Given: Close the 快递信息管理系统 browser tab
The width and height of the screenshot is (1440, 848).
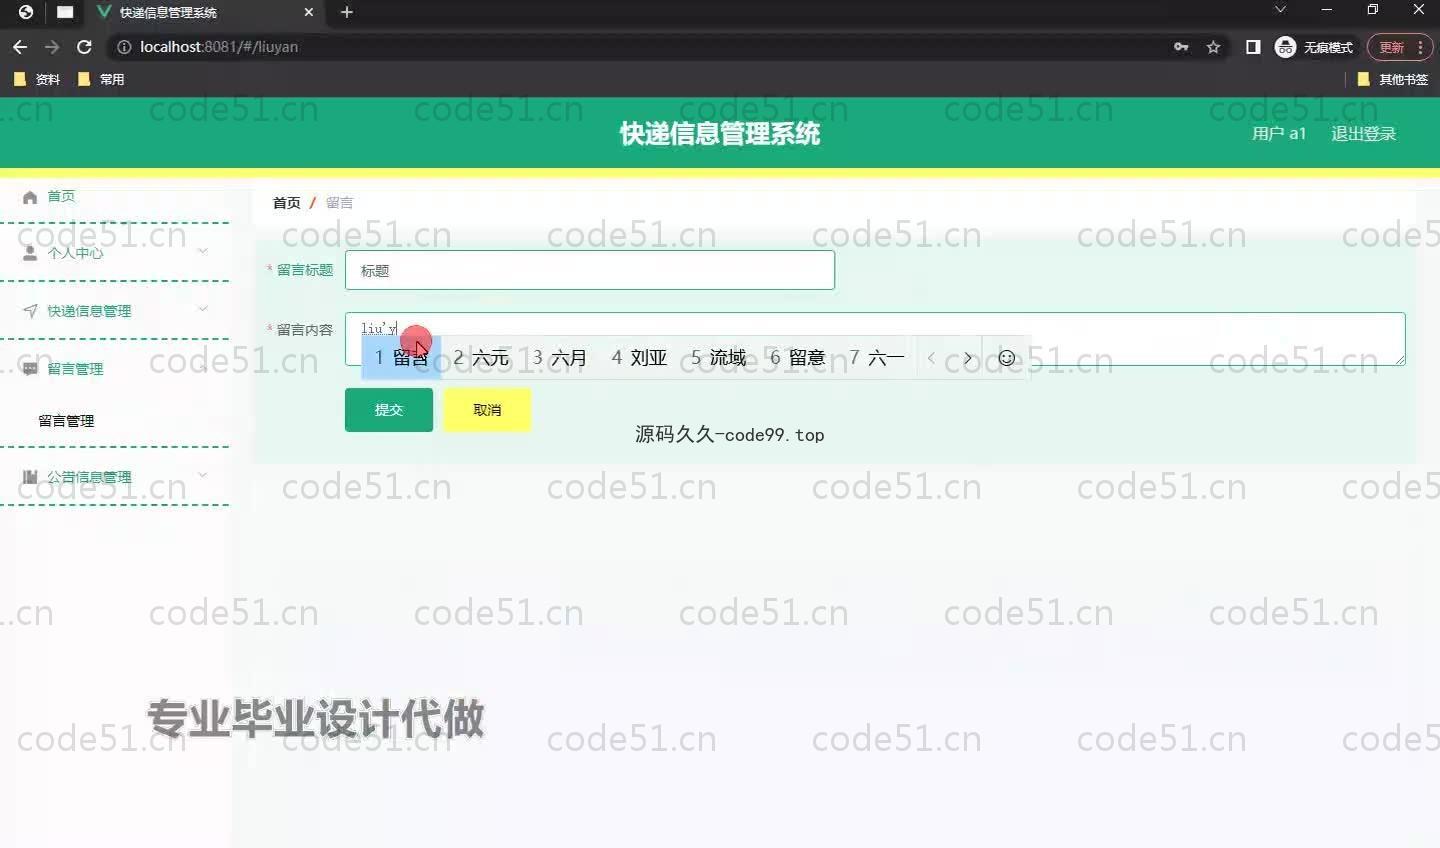Looking at the screenshot, I should tap(309, 12).
